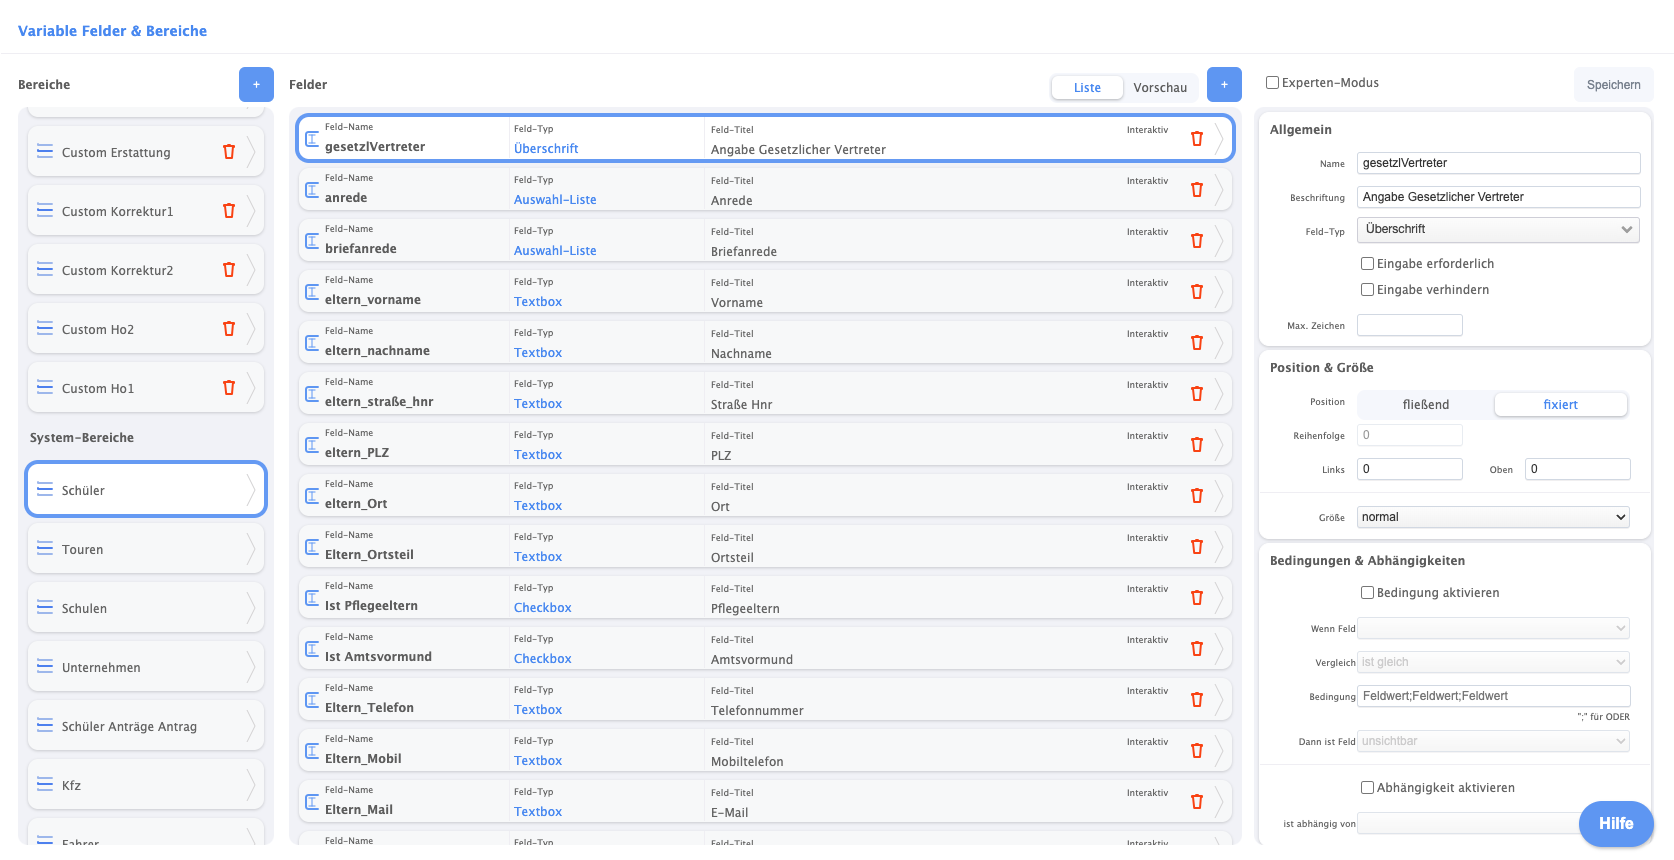The width and height of the screenshot is (1674, 860).
Task: Click trash icon for Custom Ho1
Action: point(229,388)
